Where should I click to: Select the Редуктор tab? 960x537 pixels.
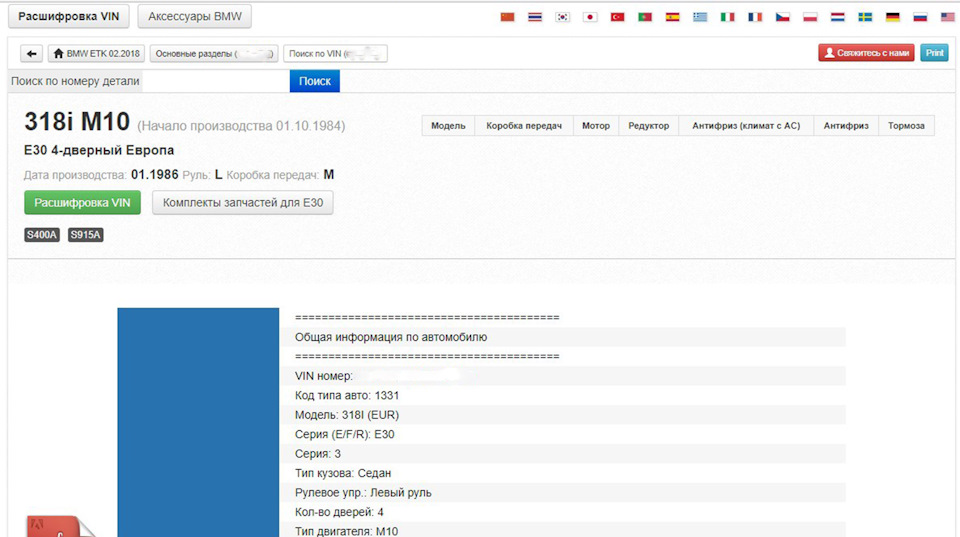(648, 126)
